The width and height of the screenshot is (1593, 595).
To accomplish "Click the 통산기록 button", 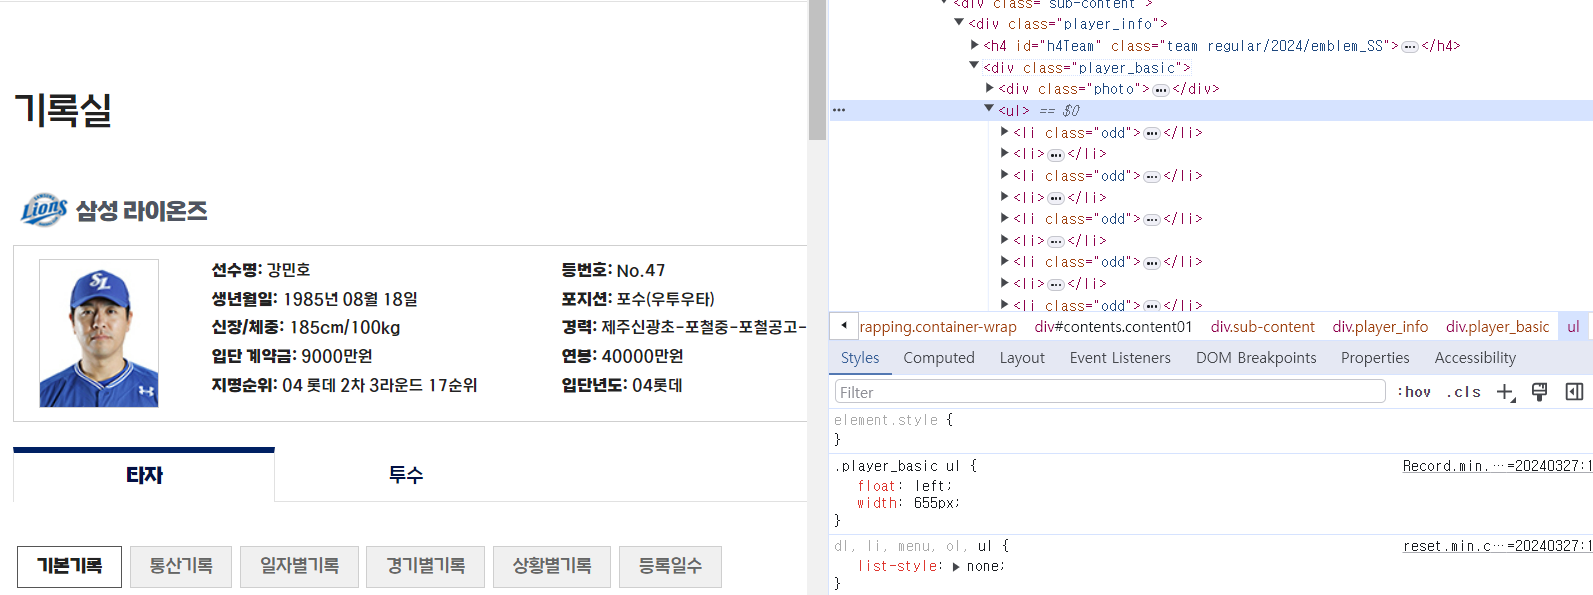I will [x=181, y=566].
